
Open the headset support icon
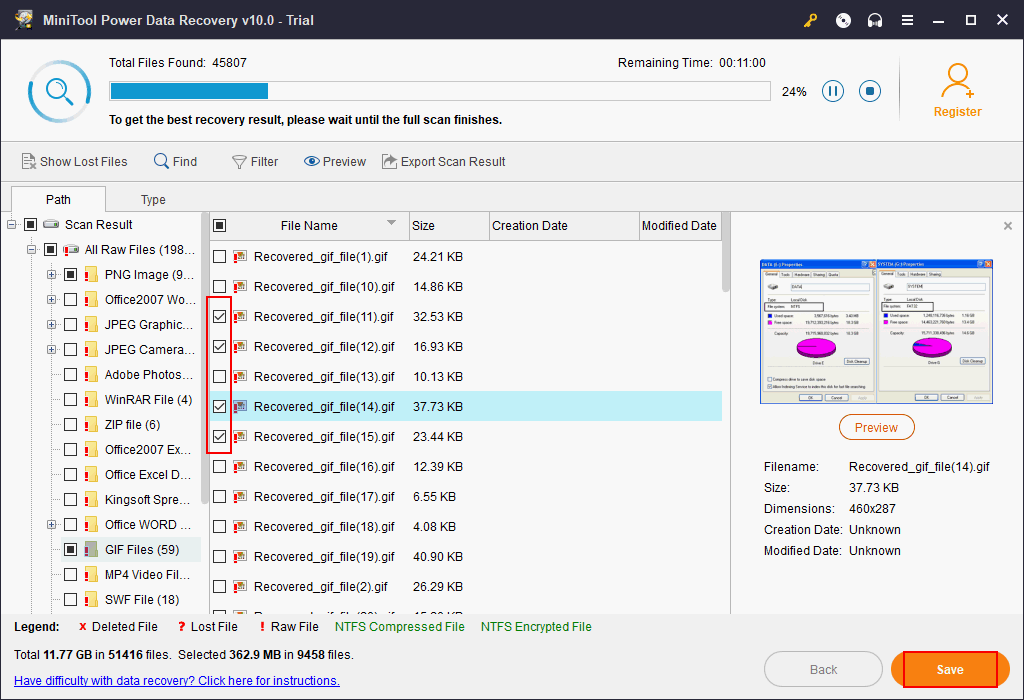[x=875, y=20]
